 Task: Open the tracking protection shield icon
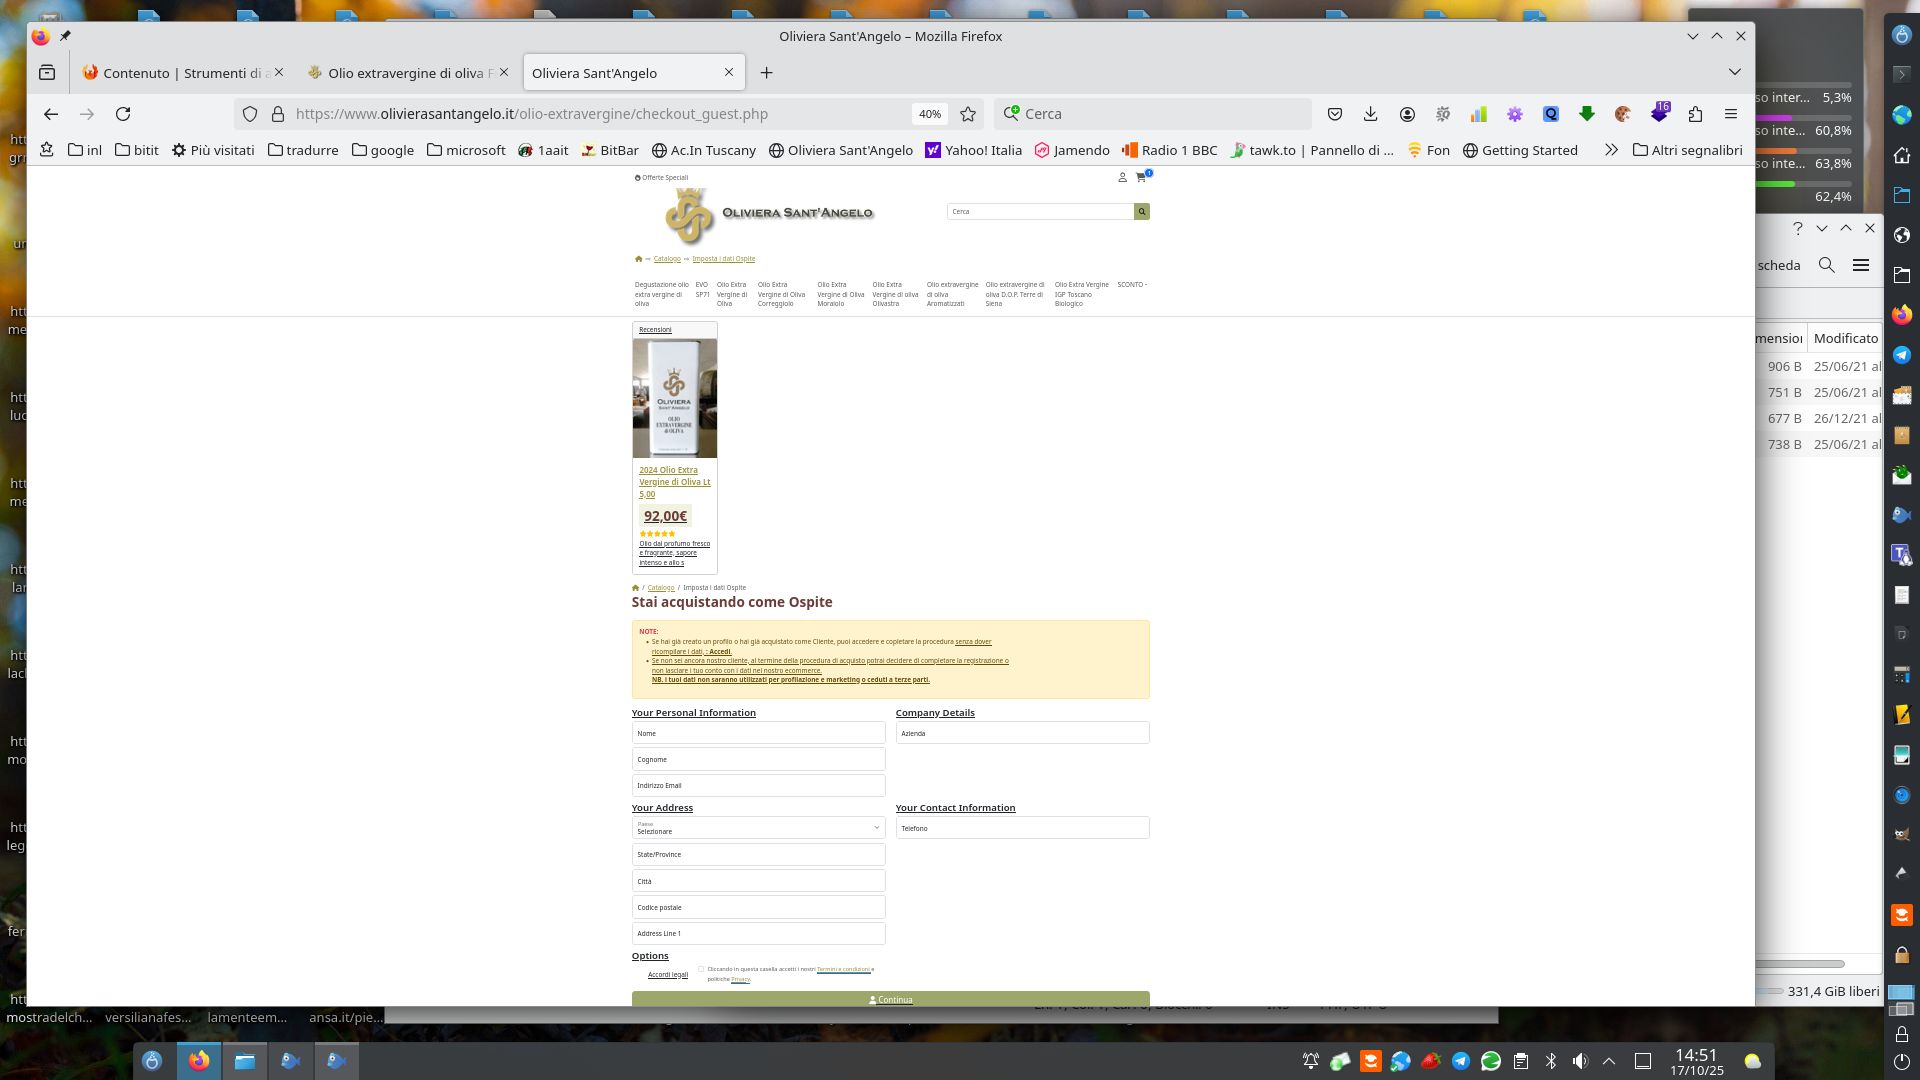[x=250, y=114]
